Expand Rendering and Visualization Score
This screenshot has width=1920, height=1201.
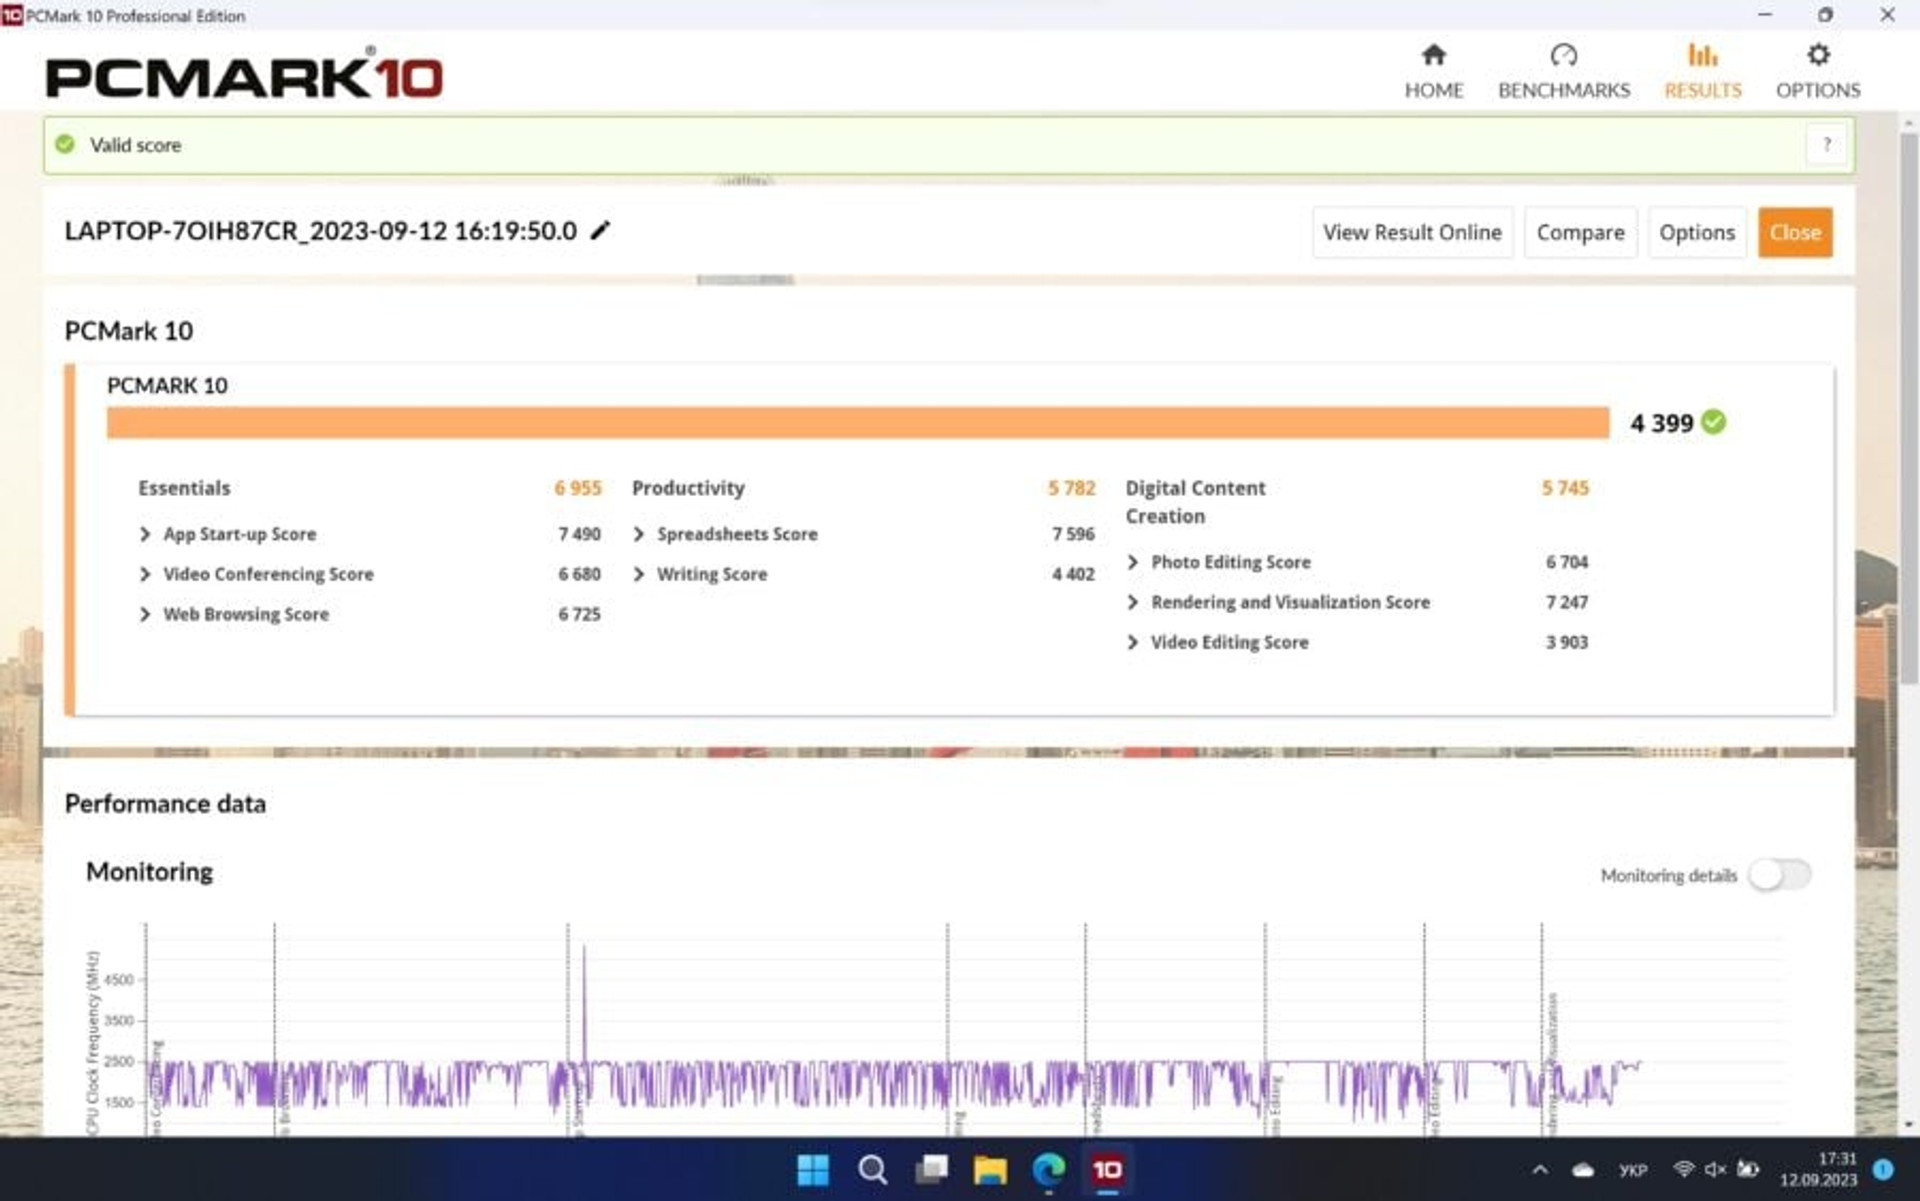click(x=1133, y=602)
